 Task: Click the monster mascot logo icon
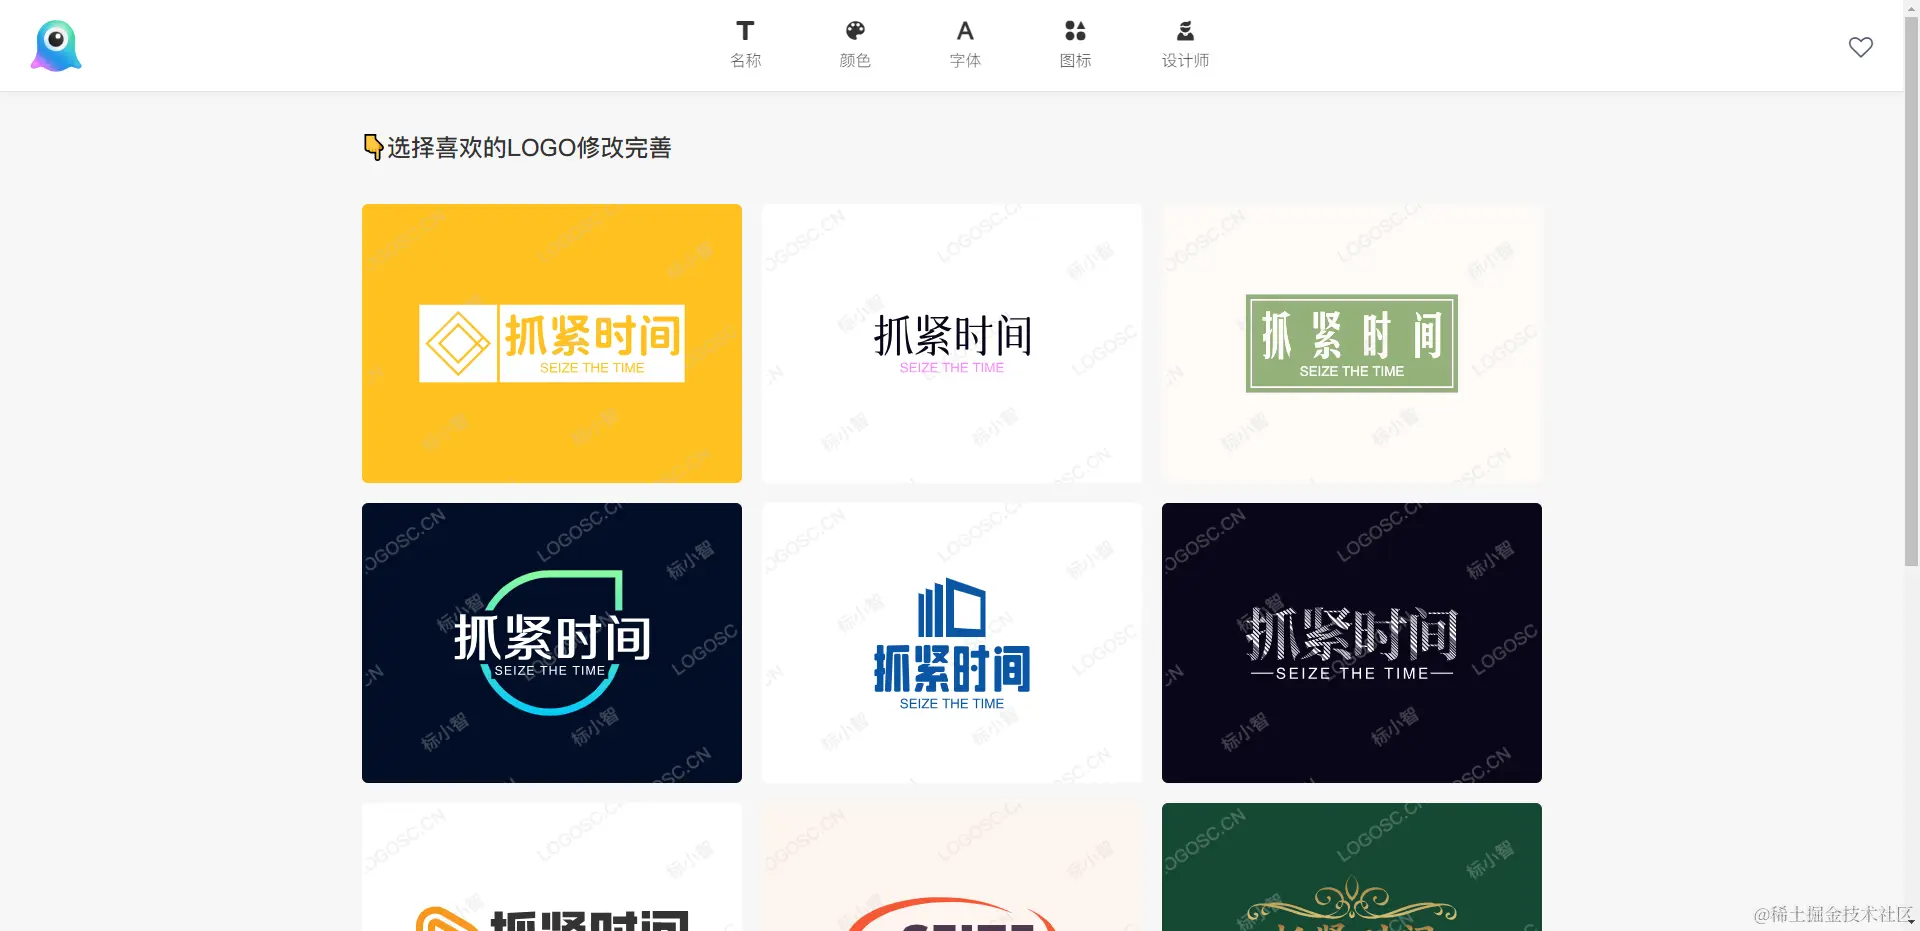(x=56, y=46)
